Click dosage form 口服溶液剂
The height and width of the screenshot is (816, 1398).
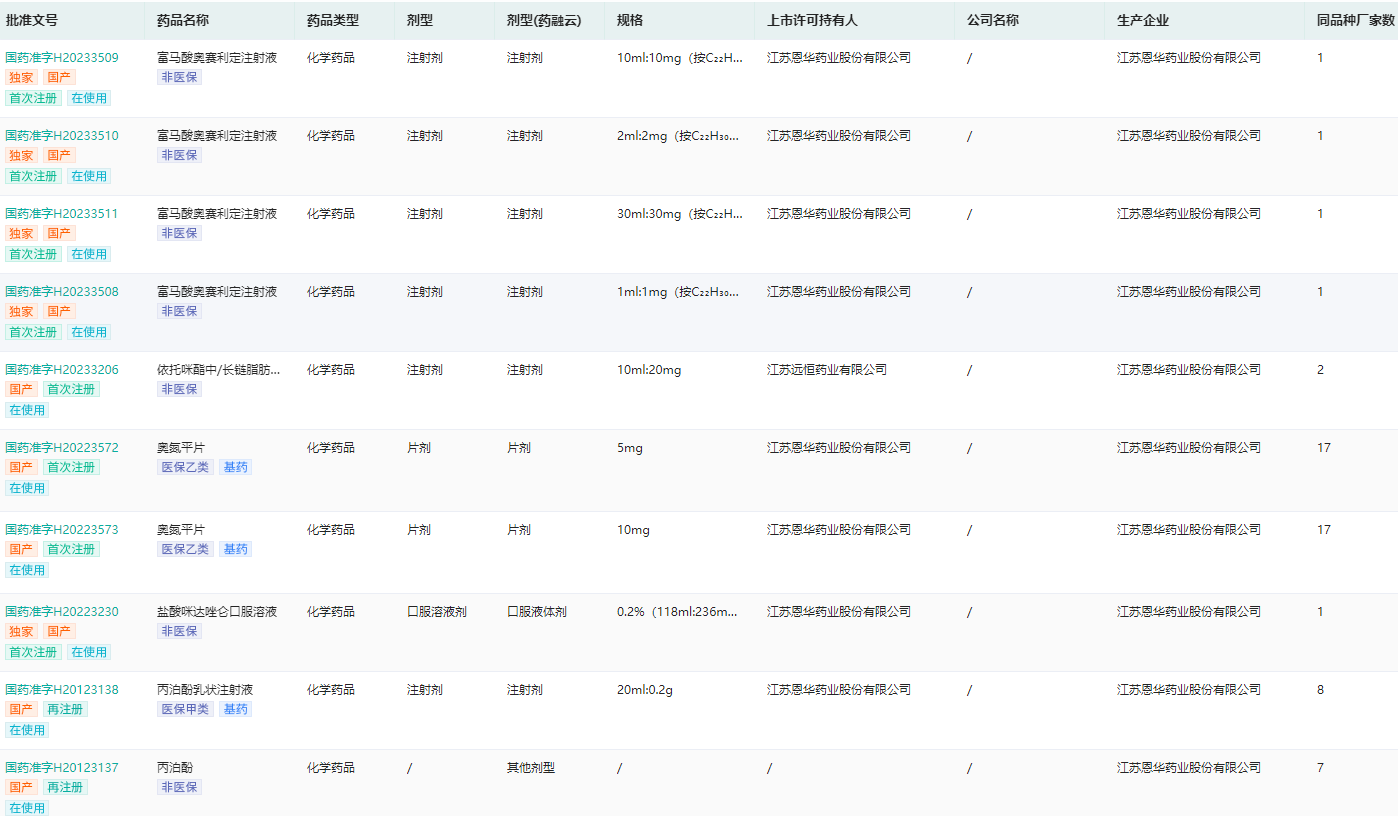click(437, 612)
